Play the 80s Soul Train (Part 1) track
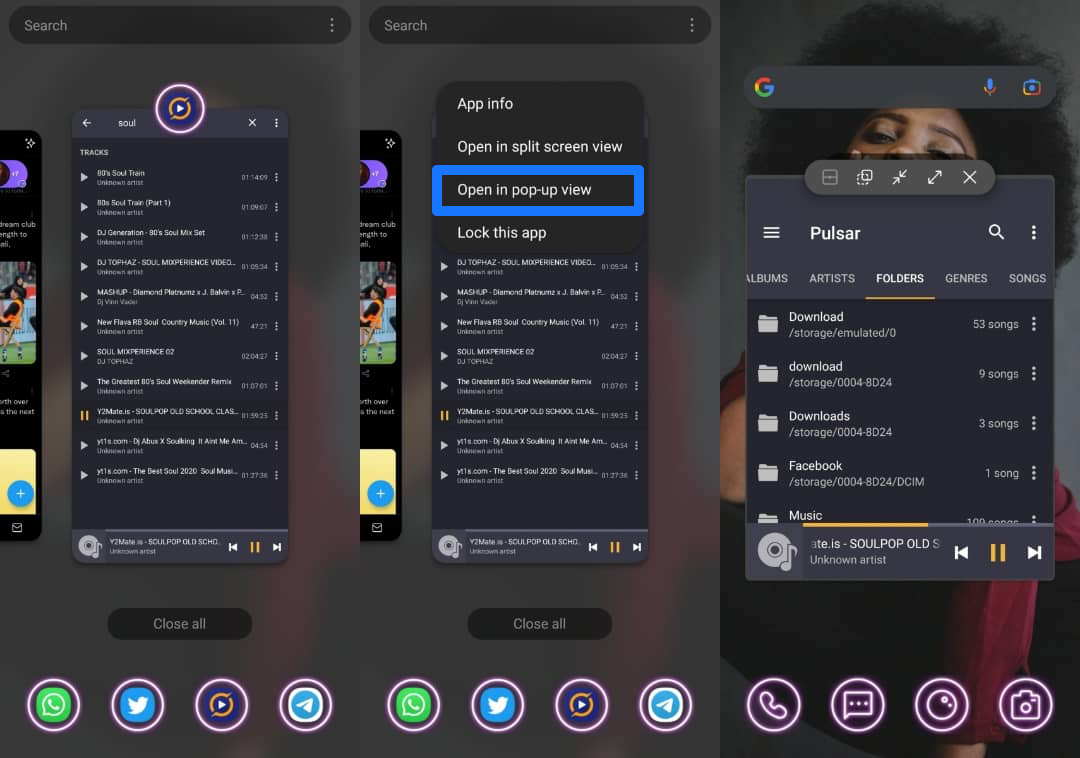The height and width of the screenshot is (758, 1080). tap(84, 207)
